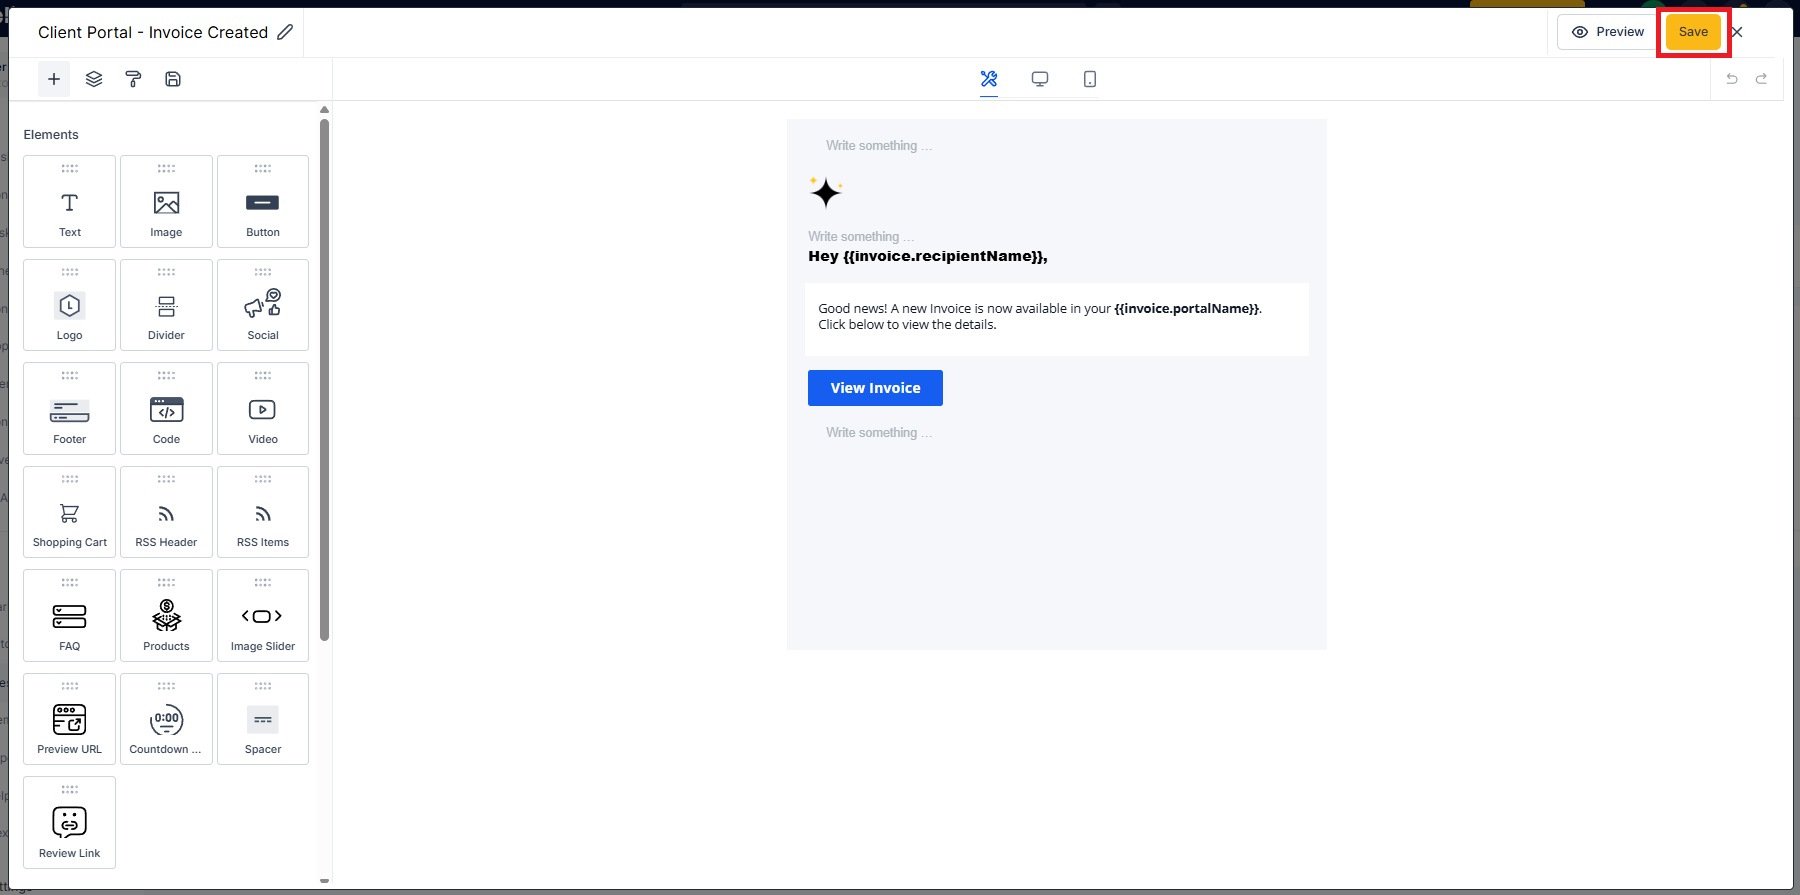Select the Footer element

tap(70, 408)
